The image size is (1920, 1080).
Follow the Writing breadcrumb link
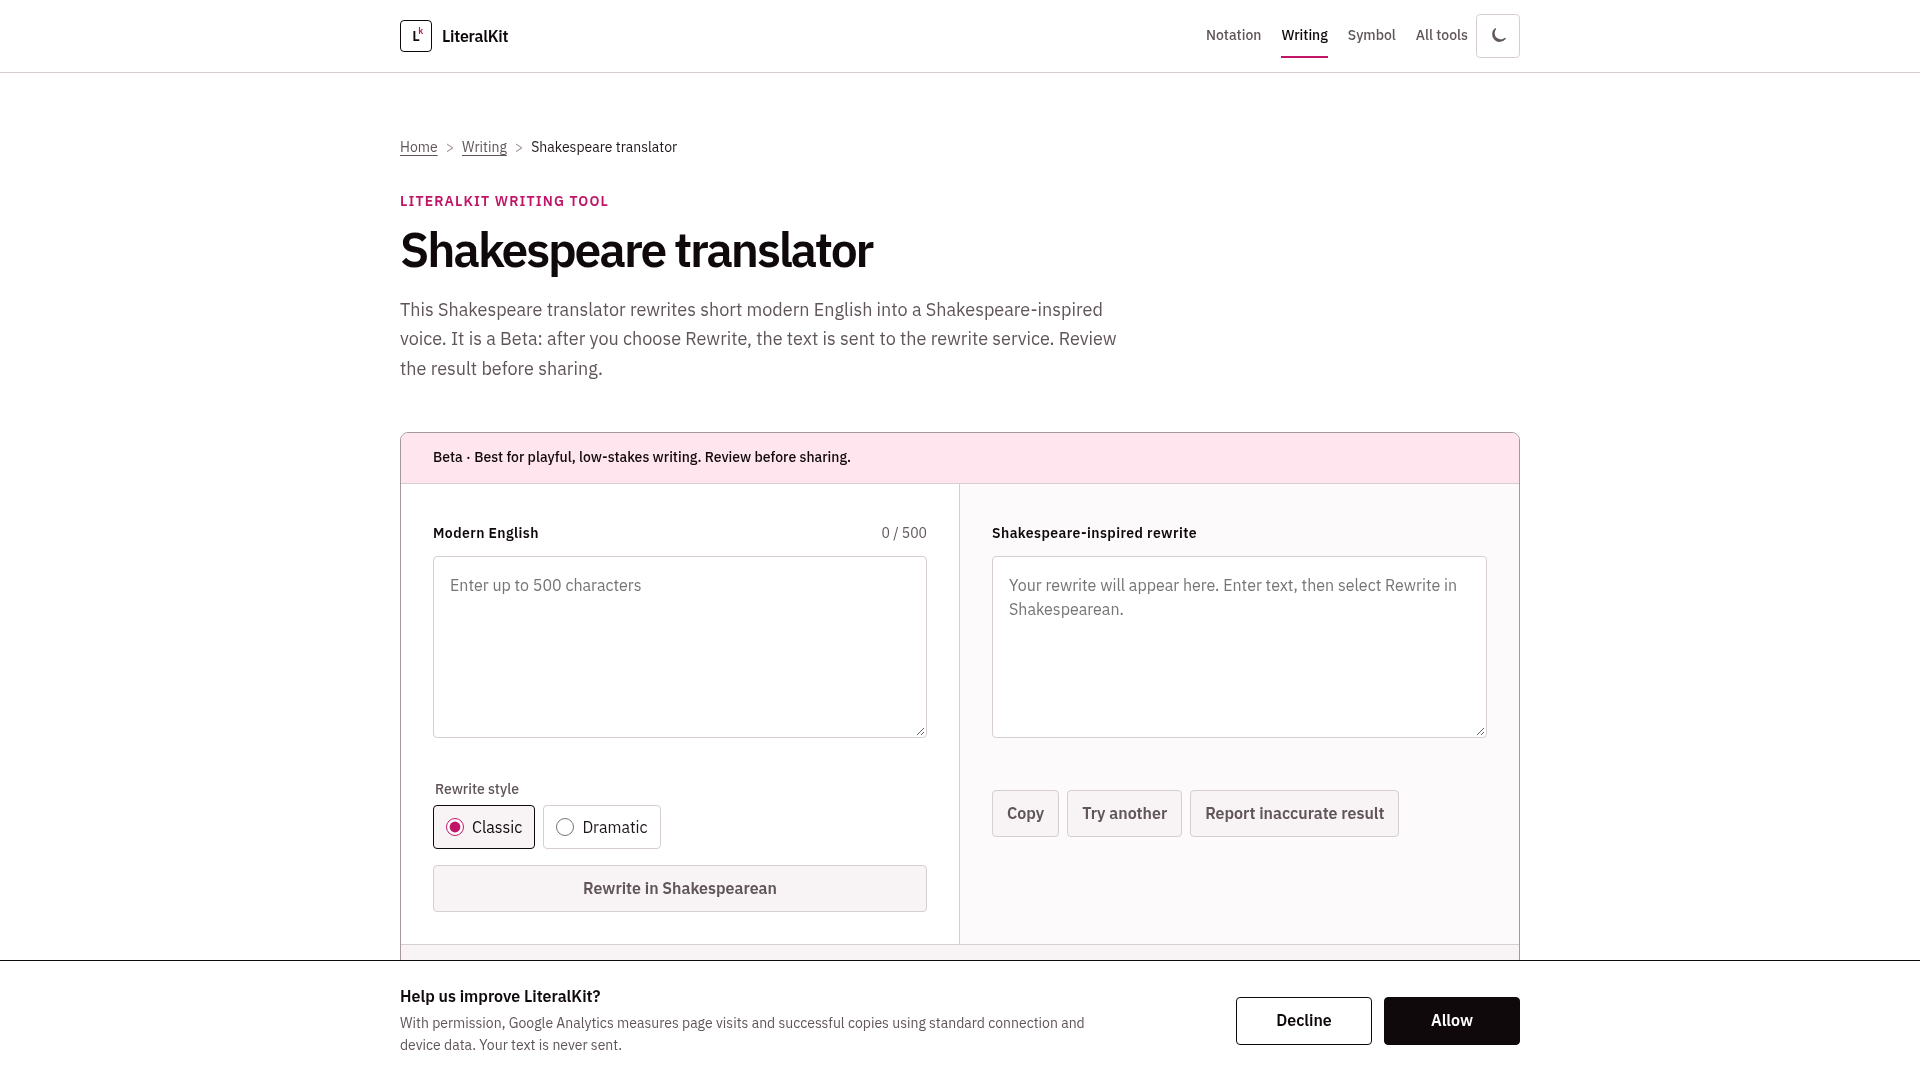[x=484, y=147]
